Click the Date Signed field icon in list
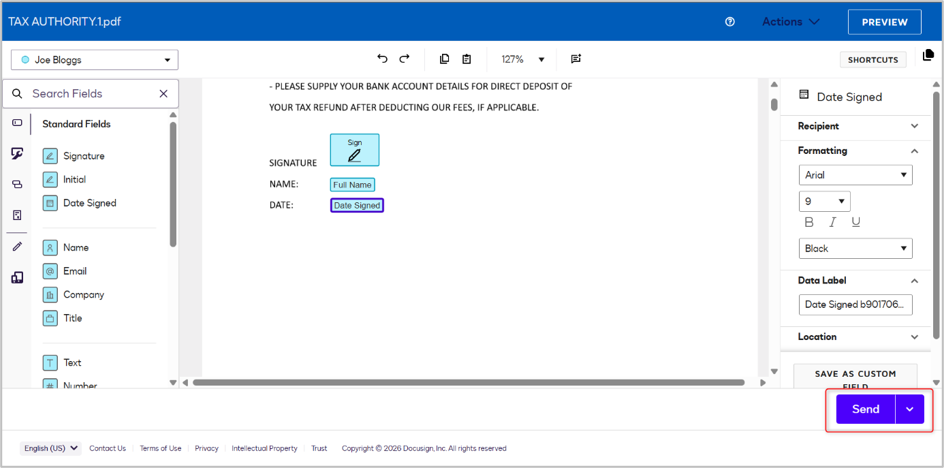 50,203
